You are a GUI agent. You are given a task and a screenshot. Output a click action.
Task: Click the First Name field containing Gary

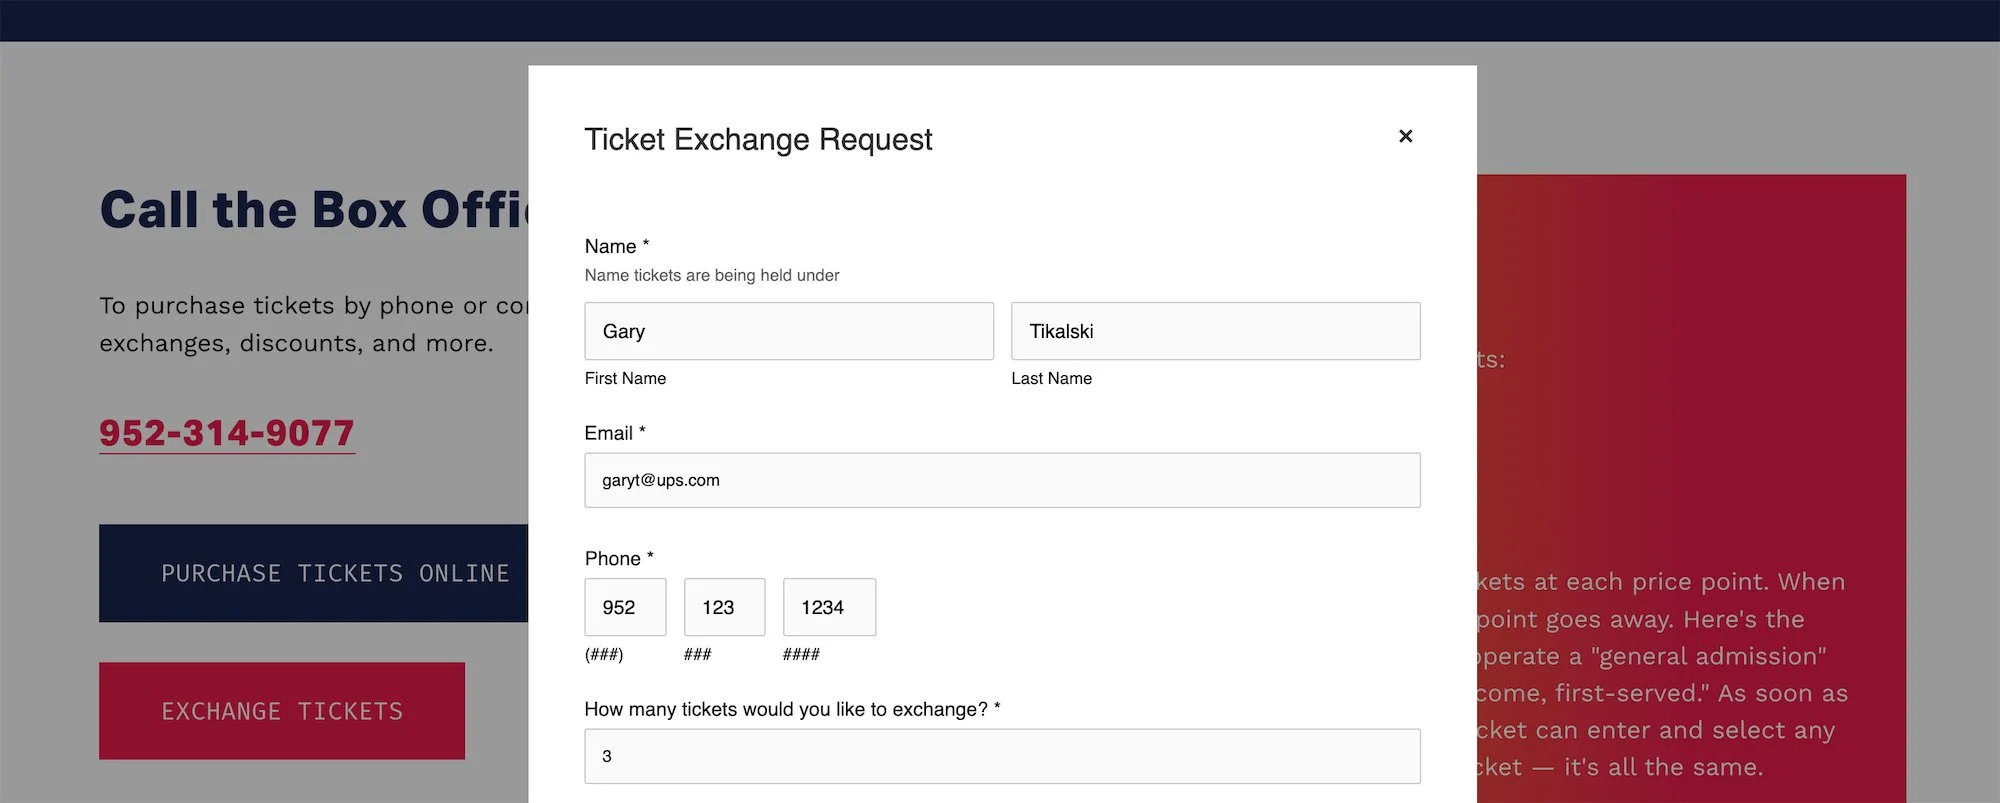(x=788, y=331)
